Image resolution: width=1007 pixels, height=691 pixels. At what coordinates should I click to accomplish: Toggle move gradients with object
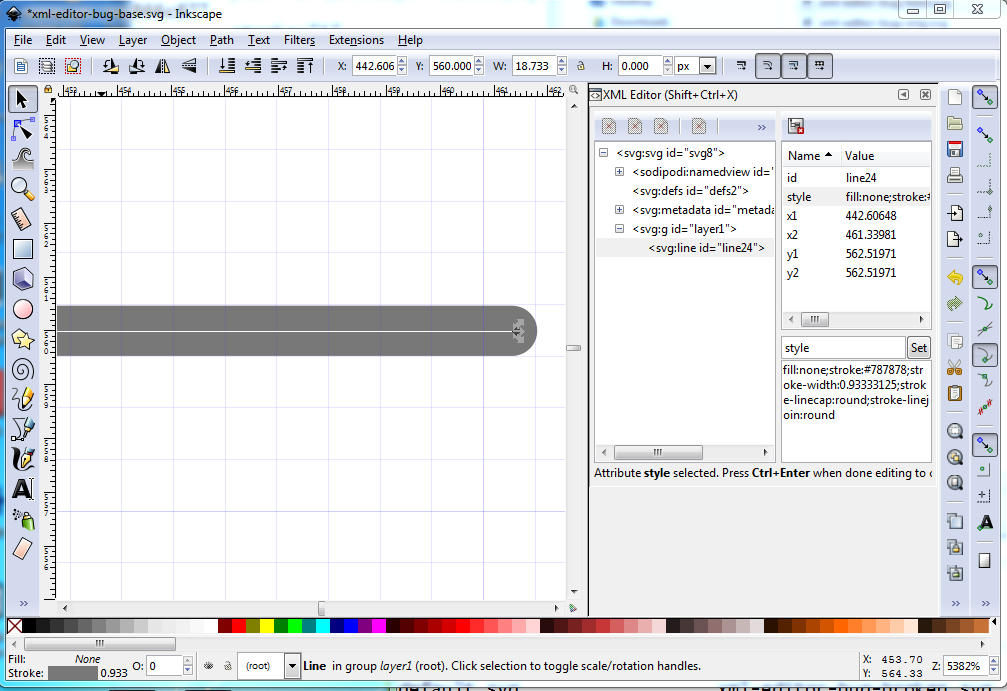click(x=794, y=66)
